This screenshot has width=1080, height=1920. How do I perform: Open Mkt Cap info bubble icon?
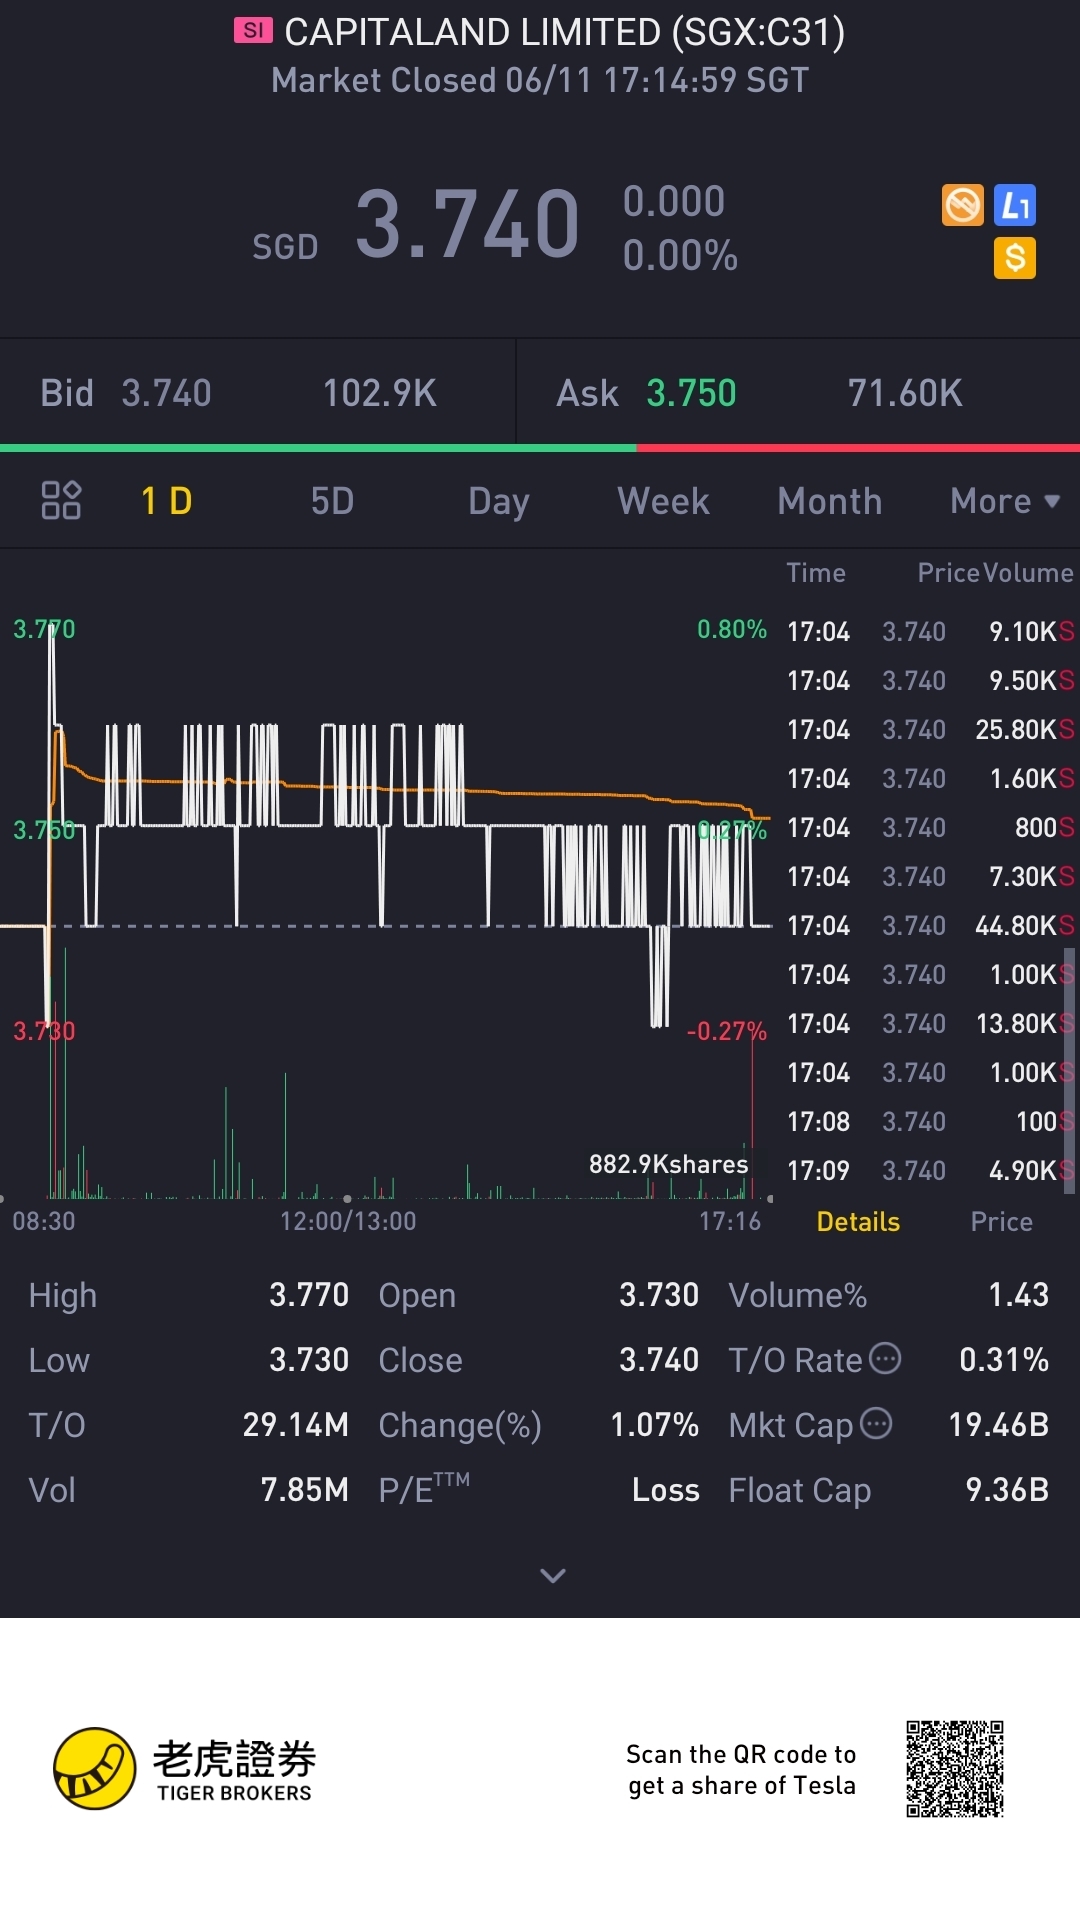876,1423
